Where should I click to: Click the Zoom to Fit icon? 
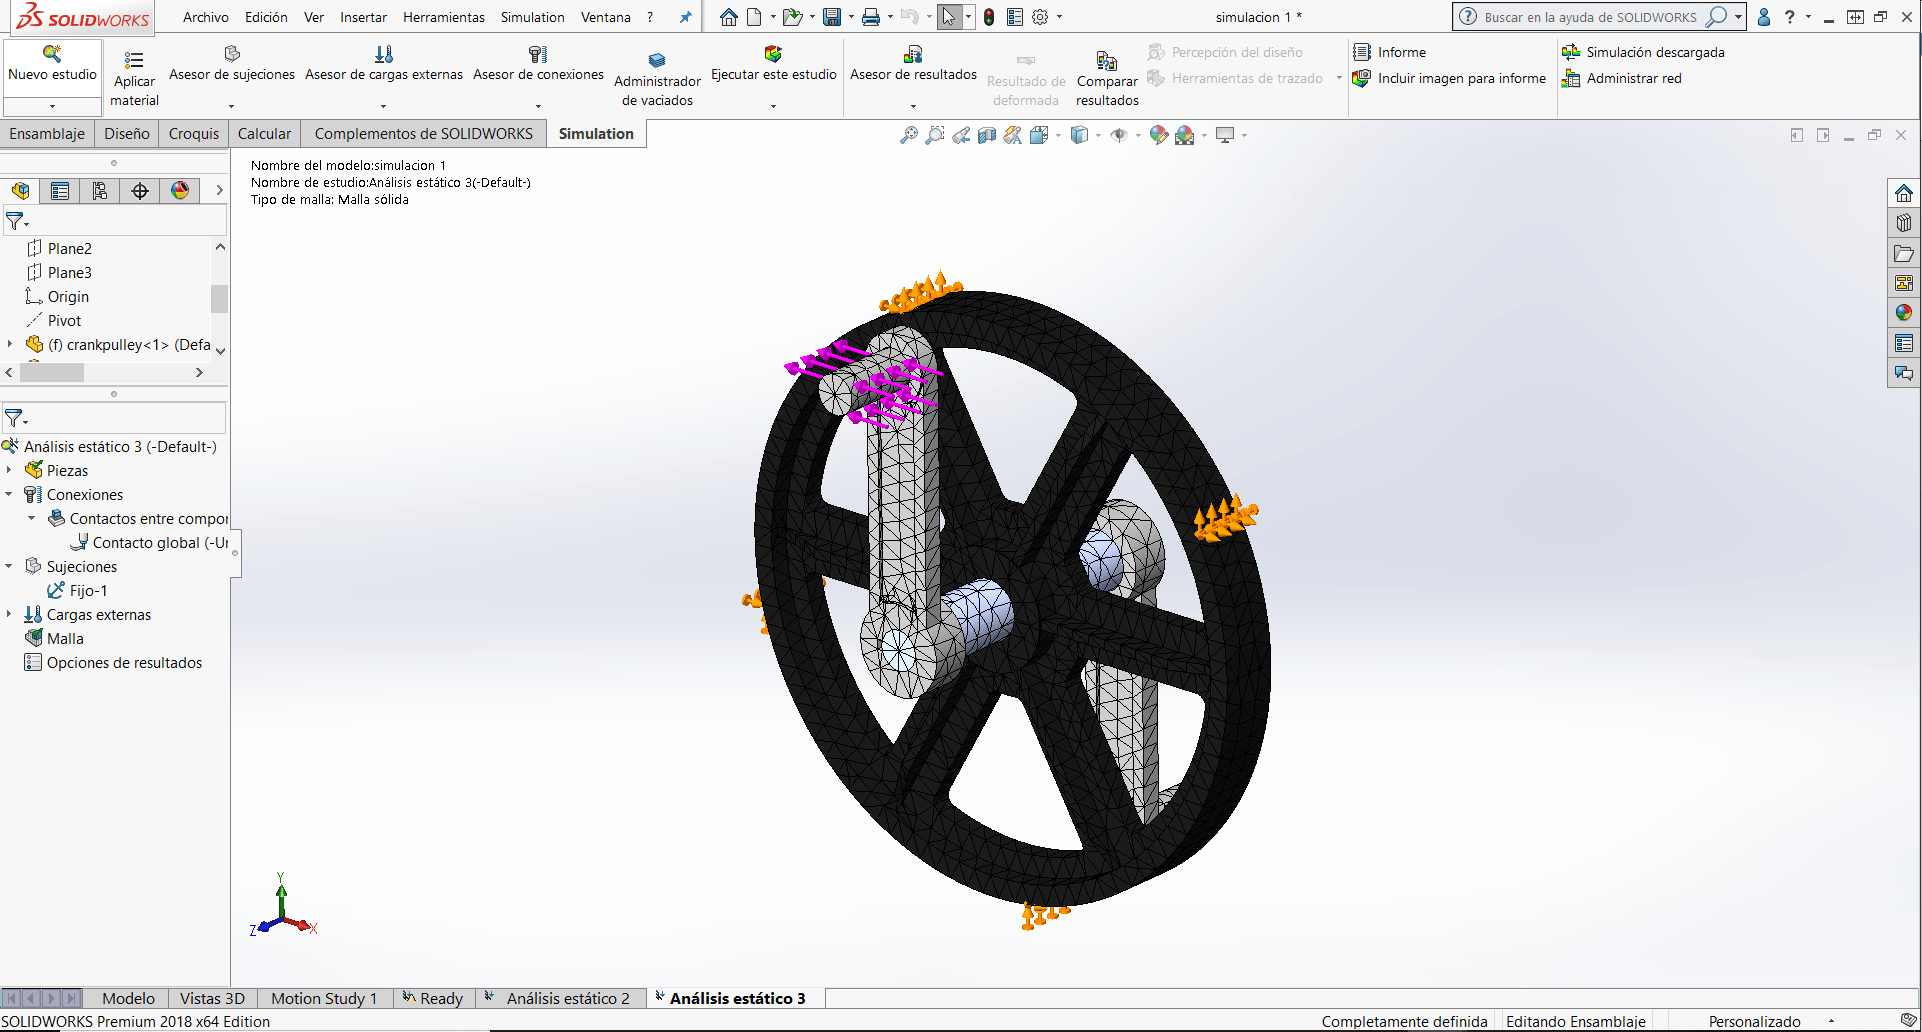[x=908, y=135]
